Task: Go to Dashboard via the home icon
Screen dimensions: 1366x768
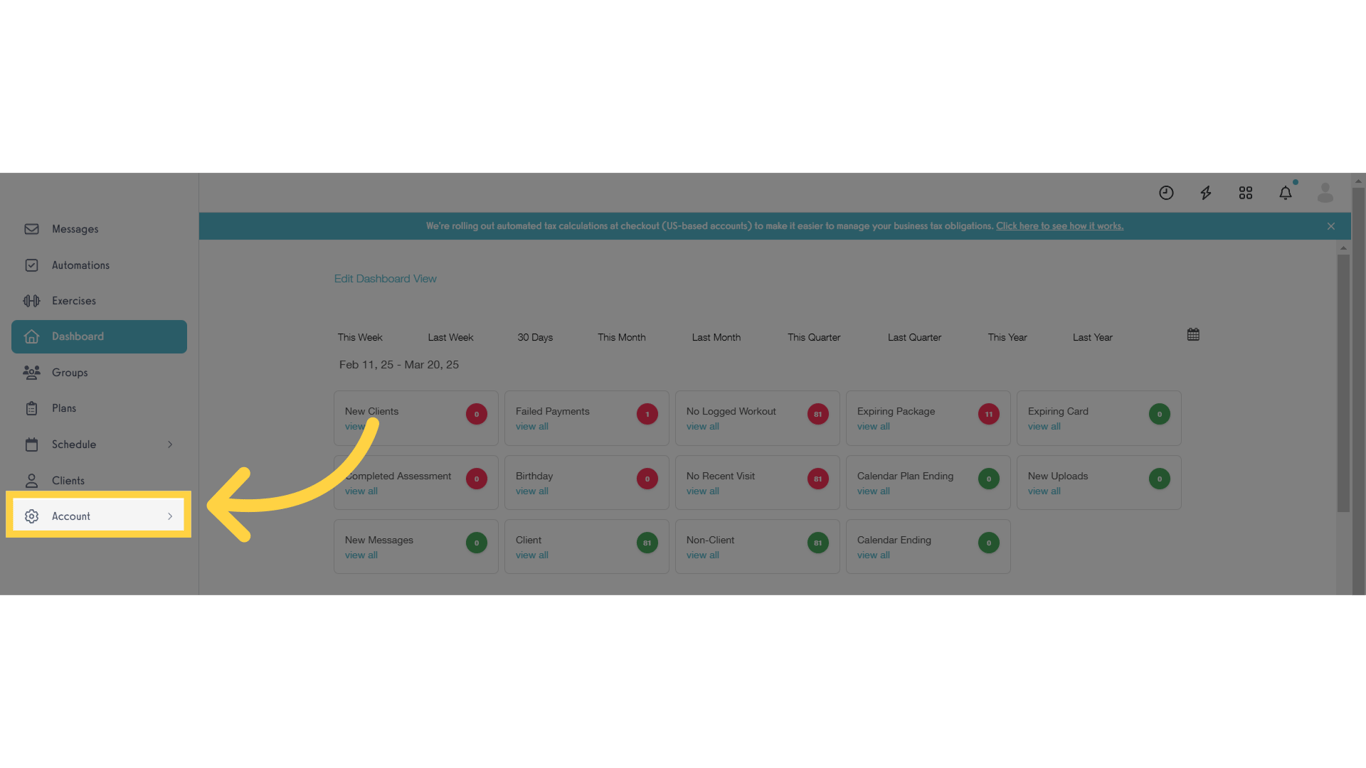Action: [x=32, y=337]
